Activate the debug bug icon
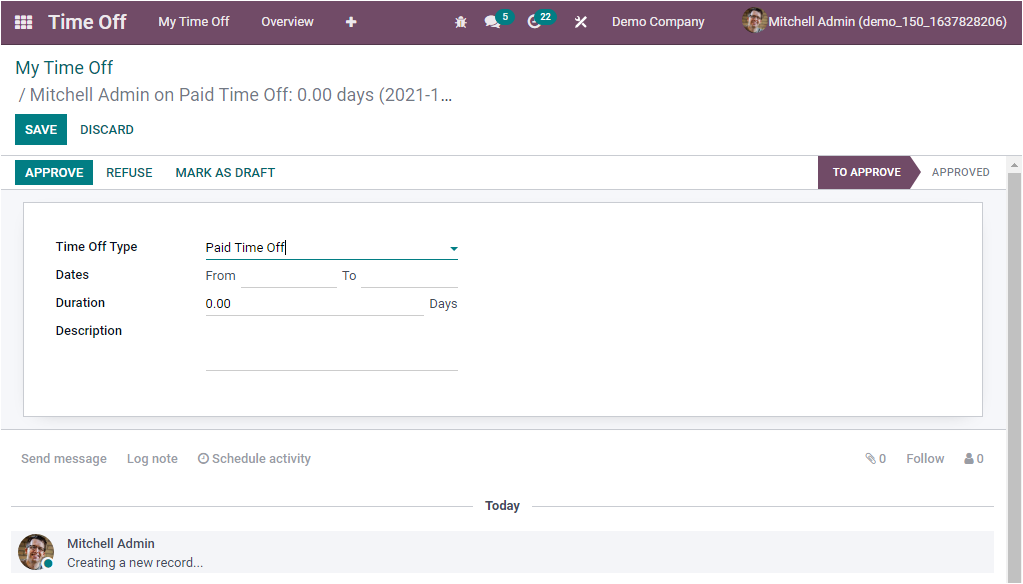The height and width of the screenshot is (584, 1023). tap(460, 21)
